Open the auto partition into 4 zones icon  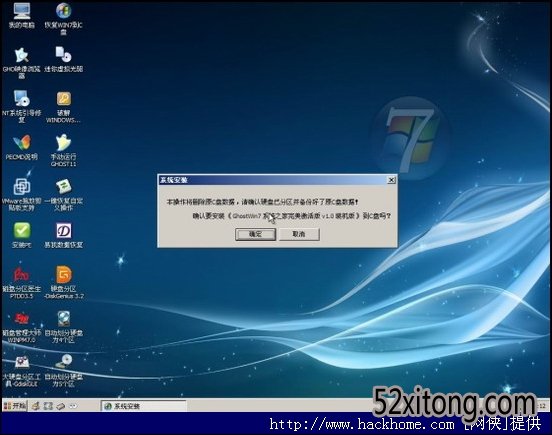(x=63, y=327)
